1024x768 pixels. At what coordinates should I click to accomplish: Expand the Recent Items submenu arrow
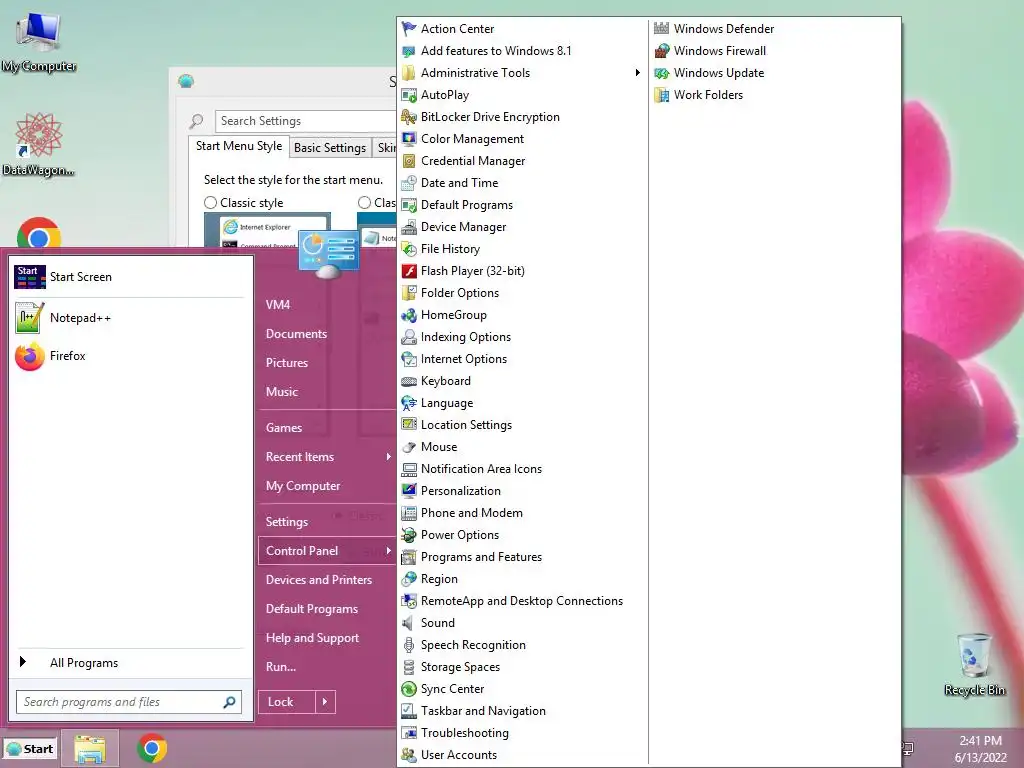[389, 456]
